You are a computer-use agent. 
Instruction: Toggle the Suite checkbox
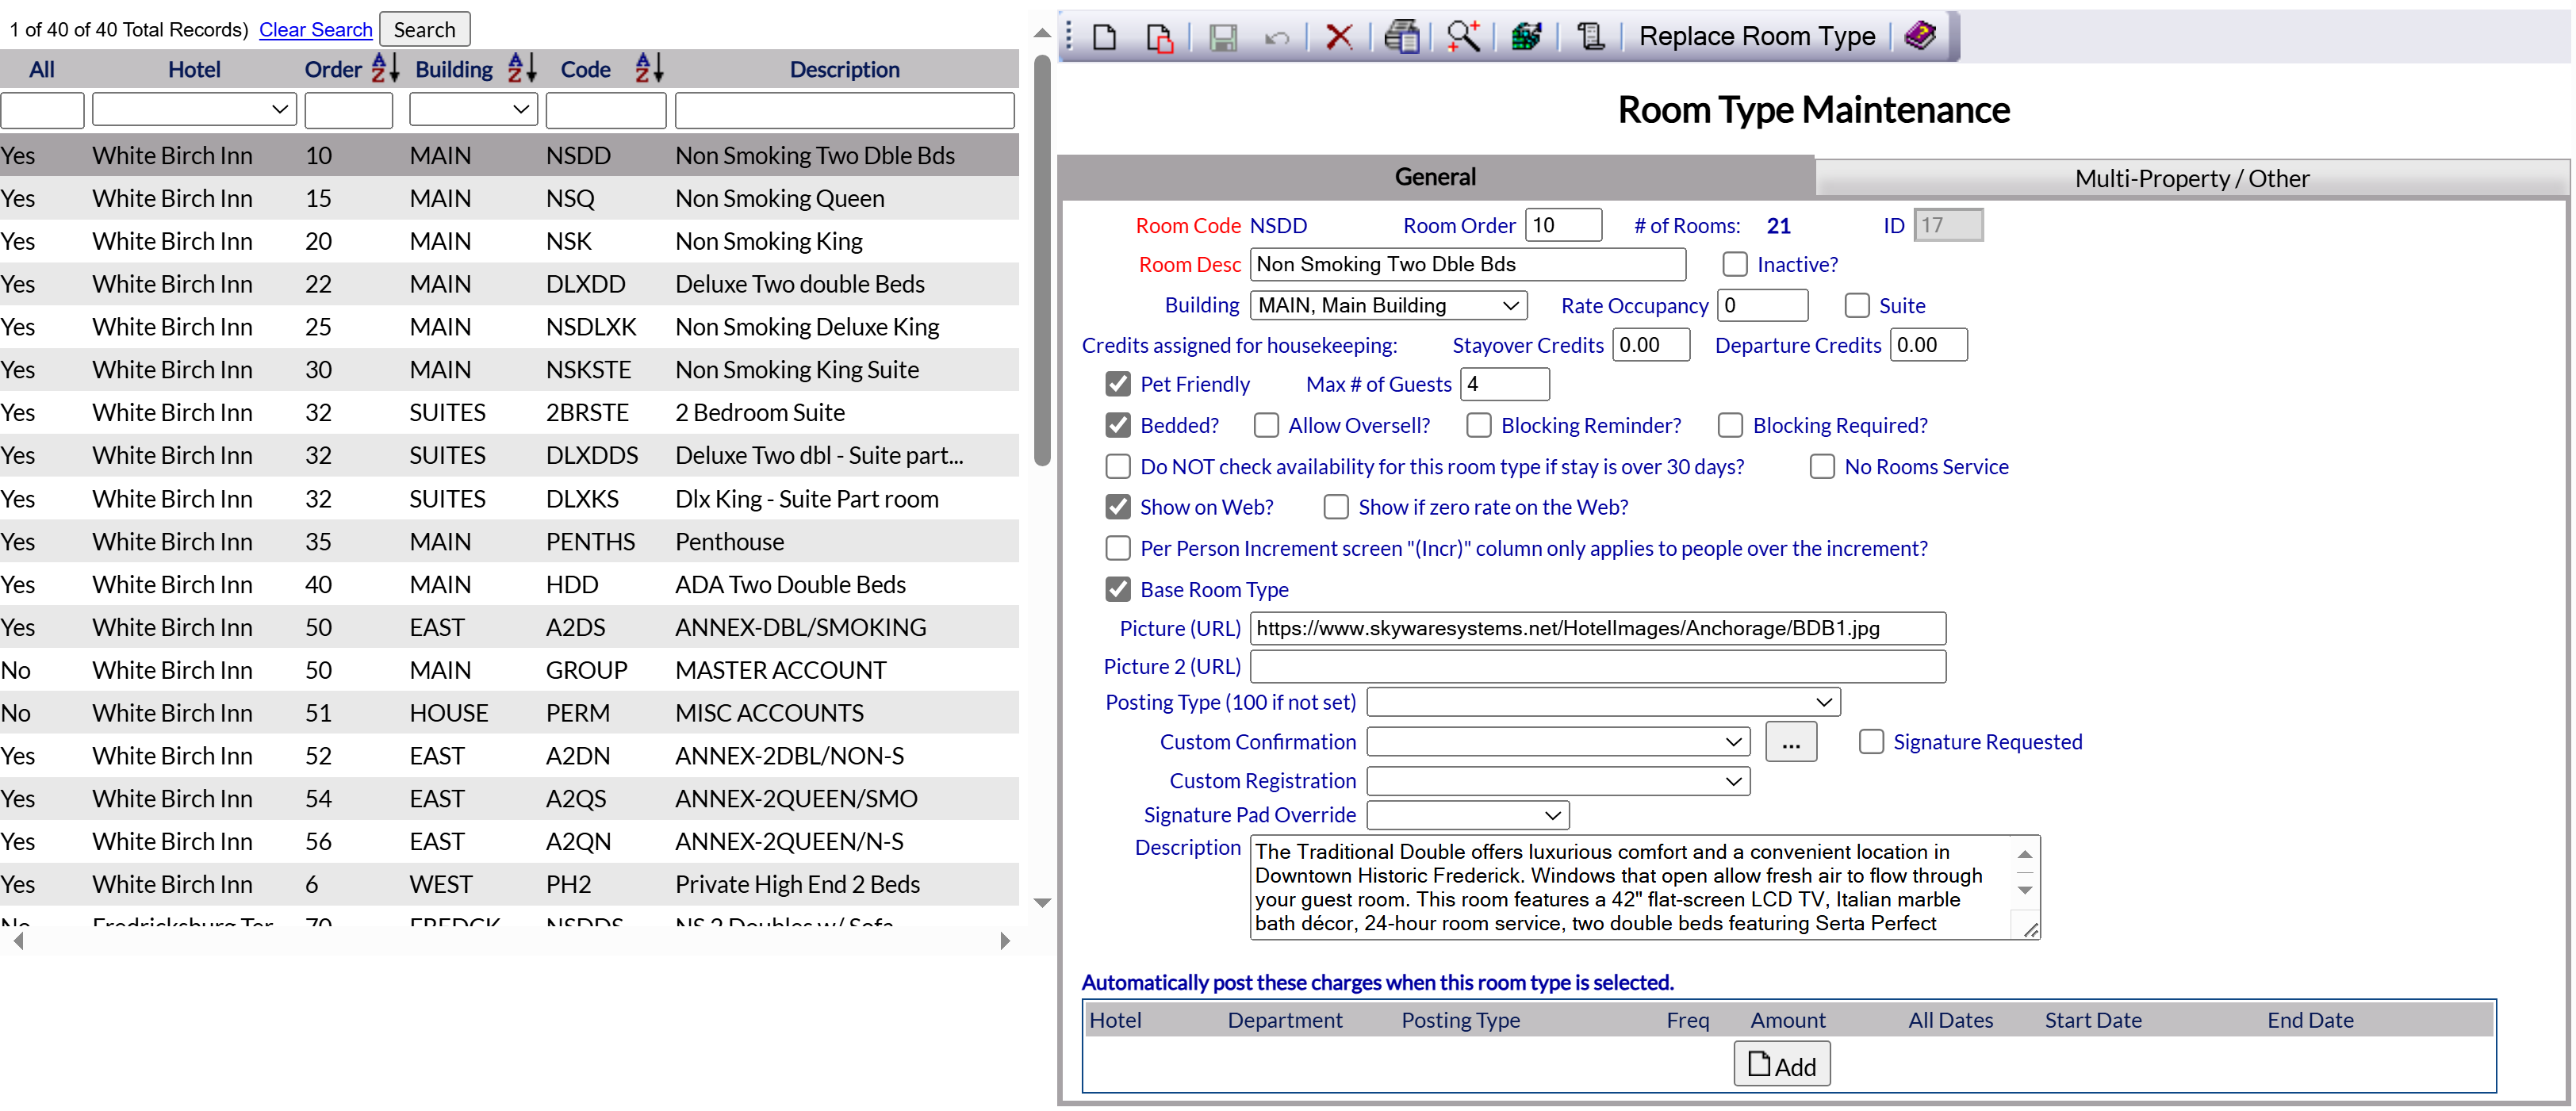[x=1857, y=305]
